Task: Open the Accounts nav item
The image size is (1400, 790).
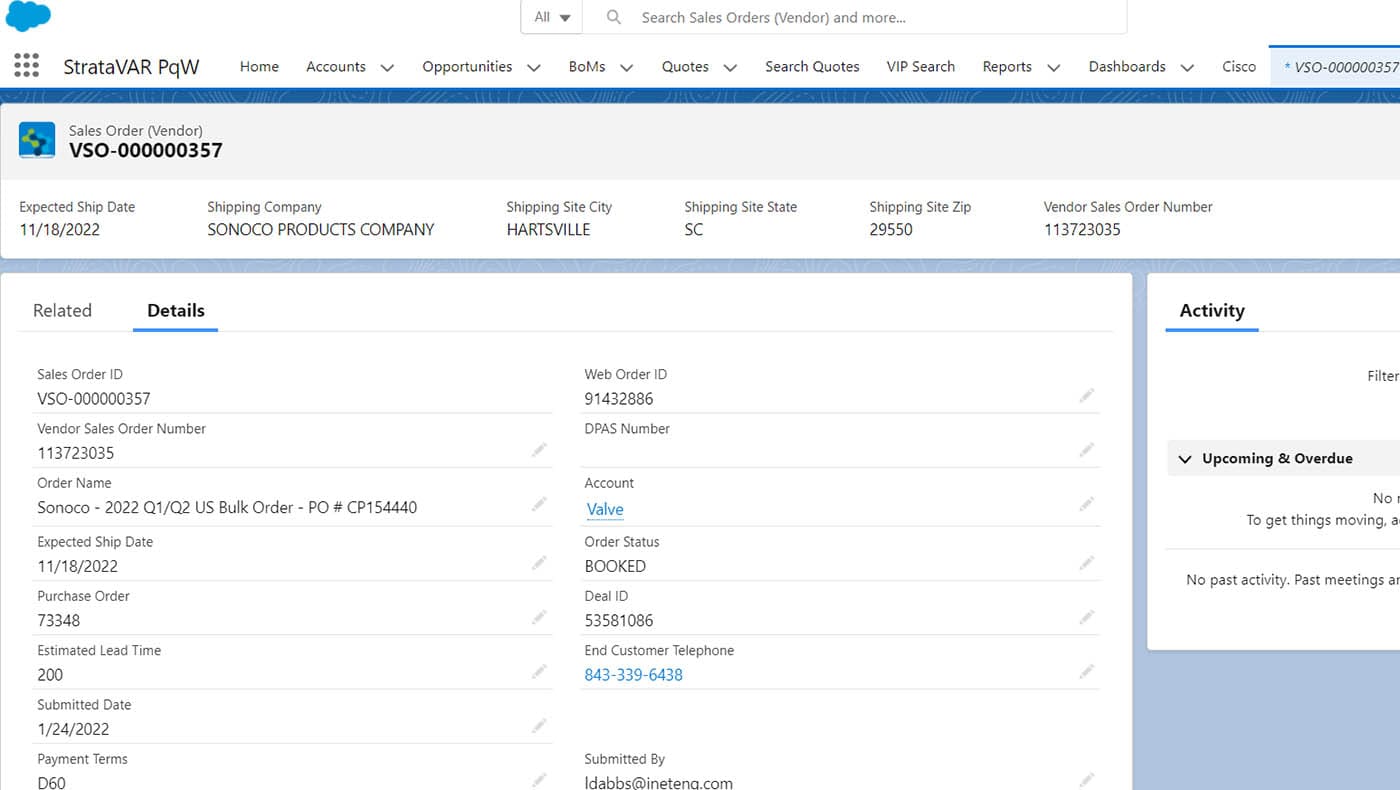Action: click(336, 66)
